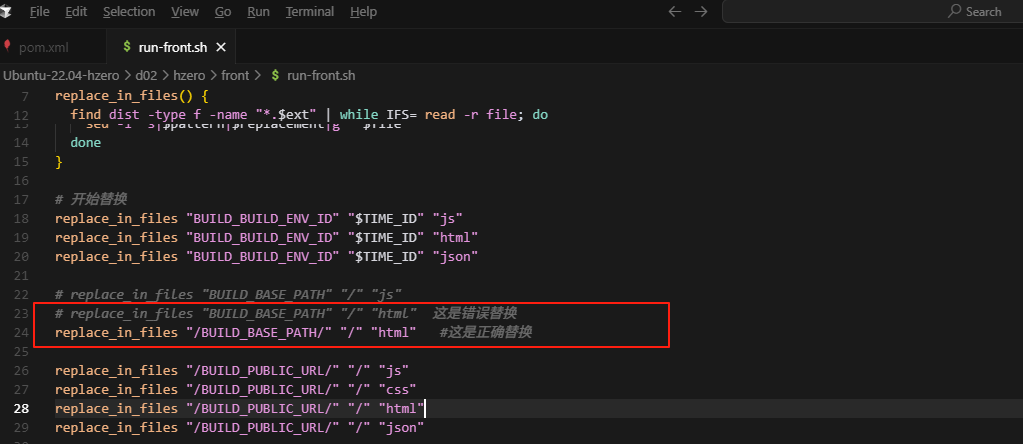Click line number 24 in the gutter

21,332
